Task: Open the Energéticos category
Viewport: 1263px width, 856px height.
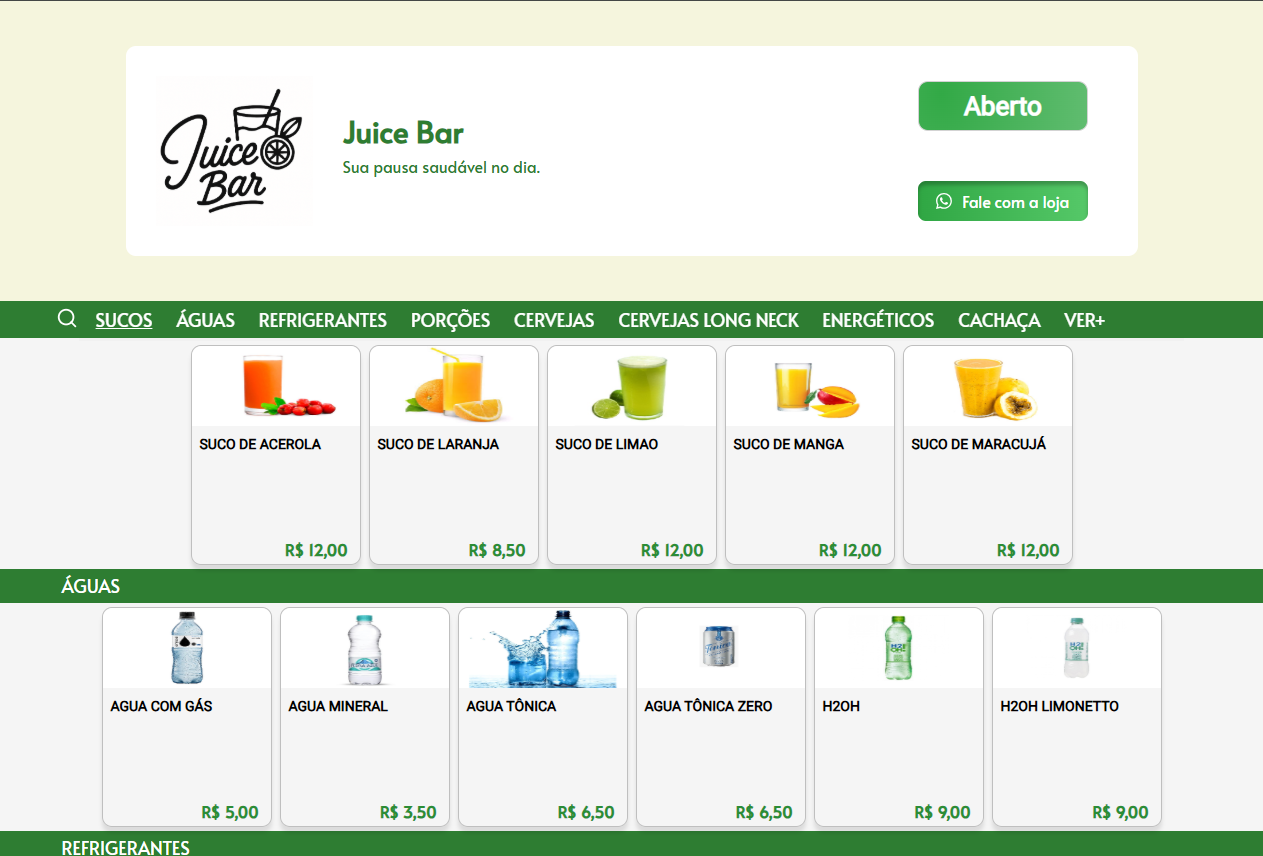Action: click(x=877, y=320)
